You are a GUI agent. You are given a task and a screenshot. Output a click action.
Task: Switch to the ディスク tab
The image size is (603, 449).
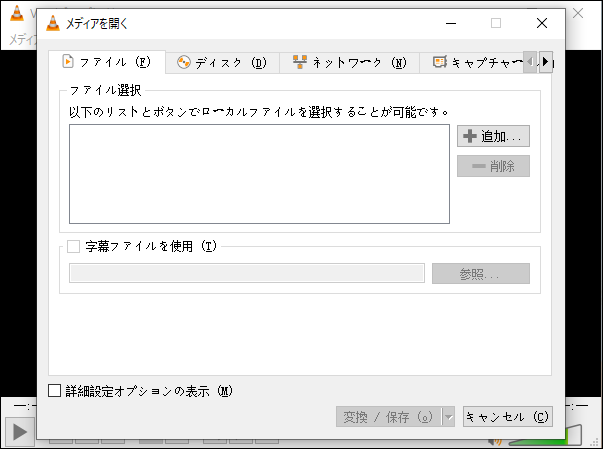[x=221, y=62]
